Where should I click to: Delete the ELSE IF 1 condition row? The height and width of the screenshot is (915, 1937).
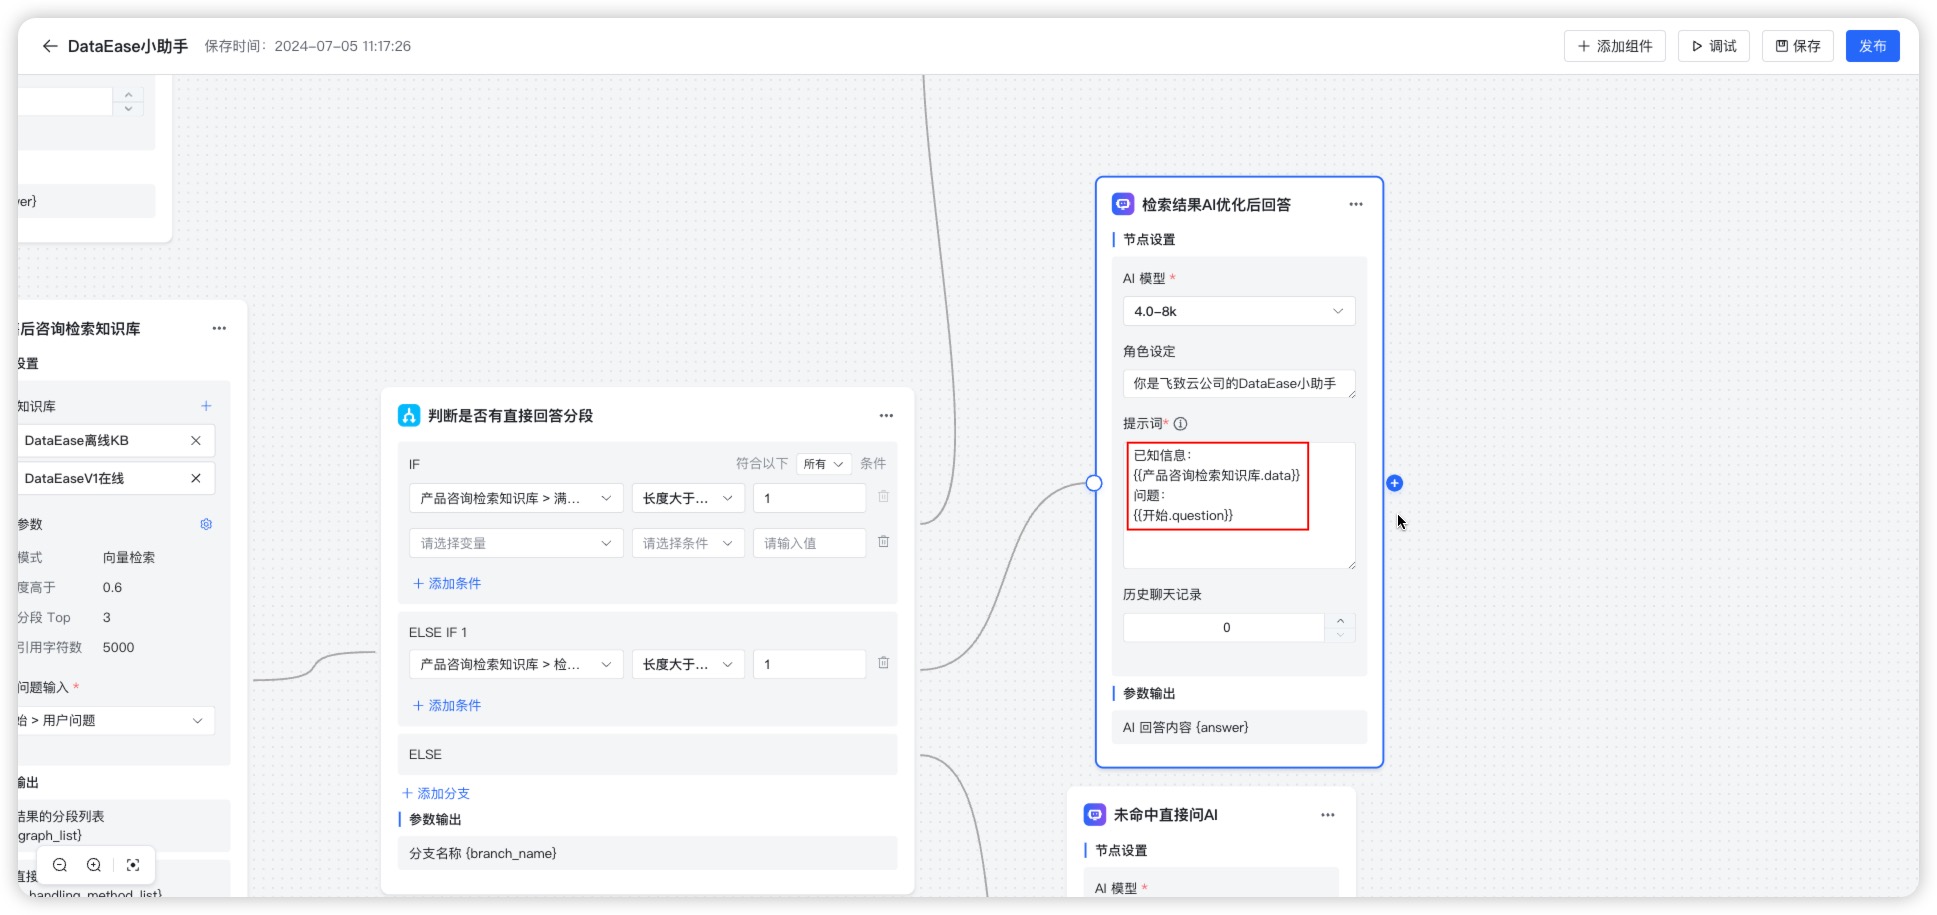point(883,662)
